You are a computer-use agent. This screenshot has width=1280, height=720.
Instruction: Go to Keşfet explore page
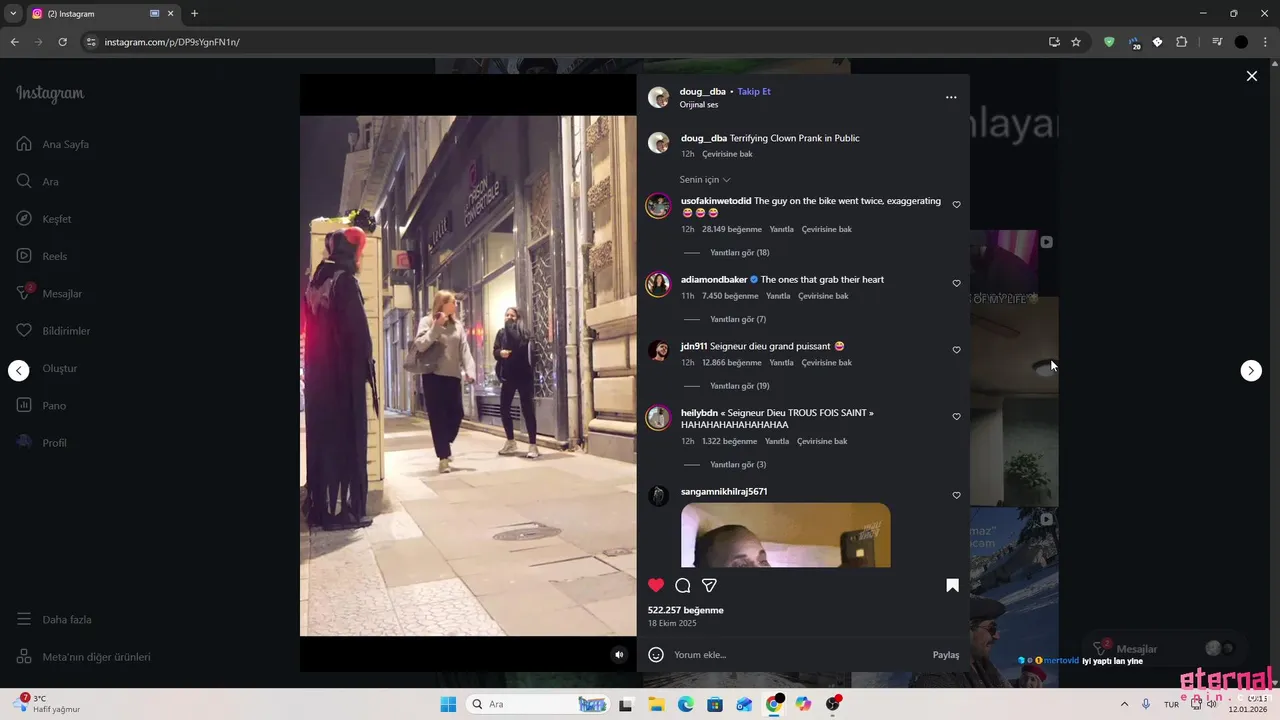tap(44, 219)
